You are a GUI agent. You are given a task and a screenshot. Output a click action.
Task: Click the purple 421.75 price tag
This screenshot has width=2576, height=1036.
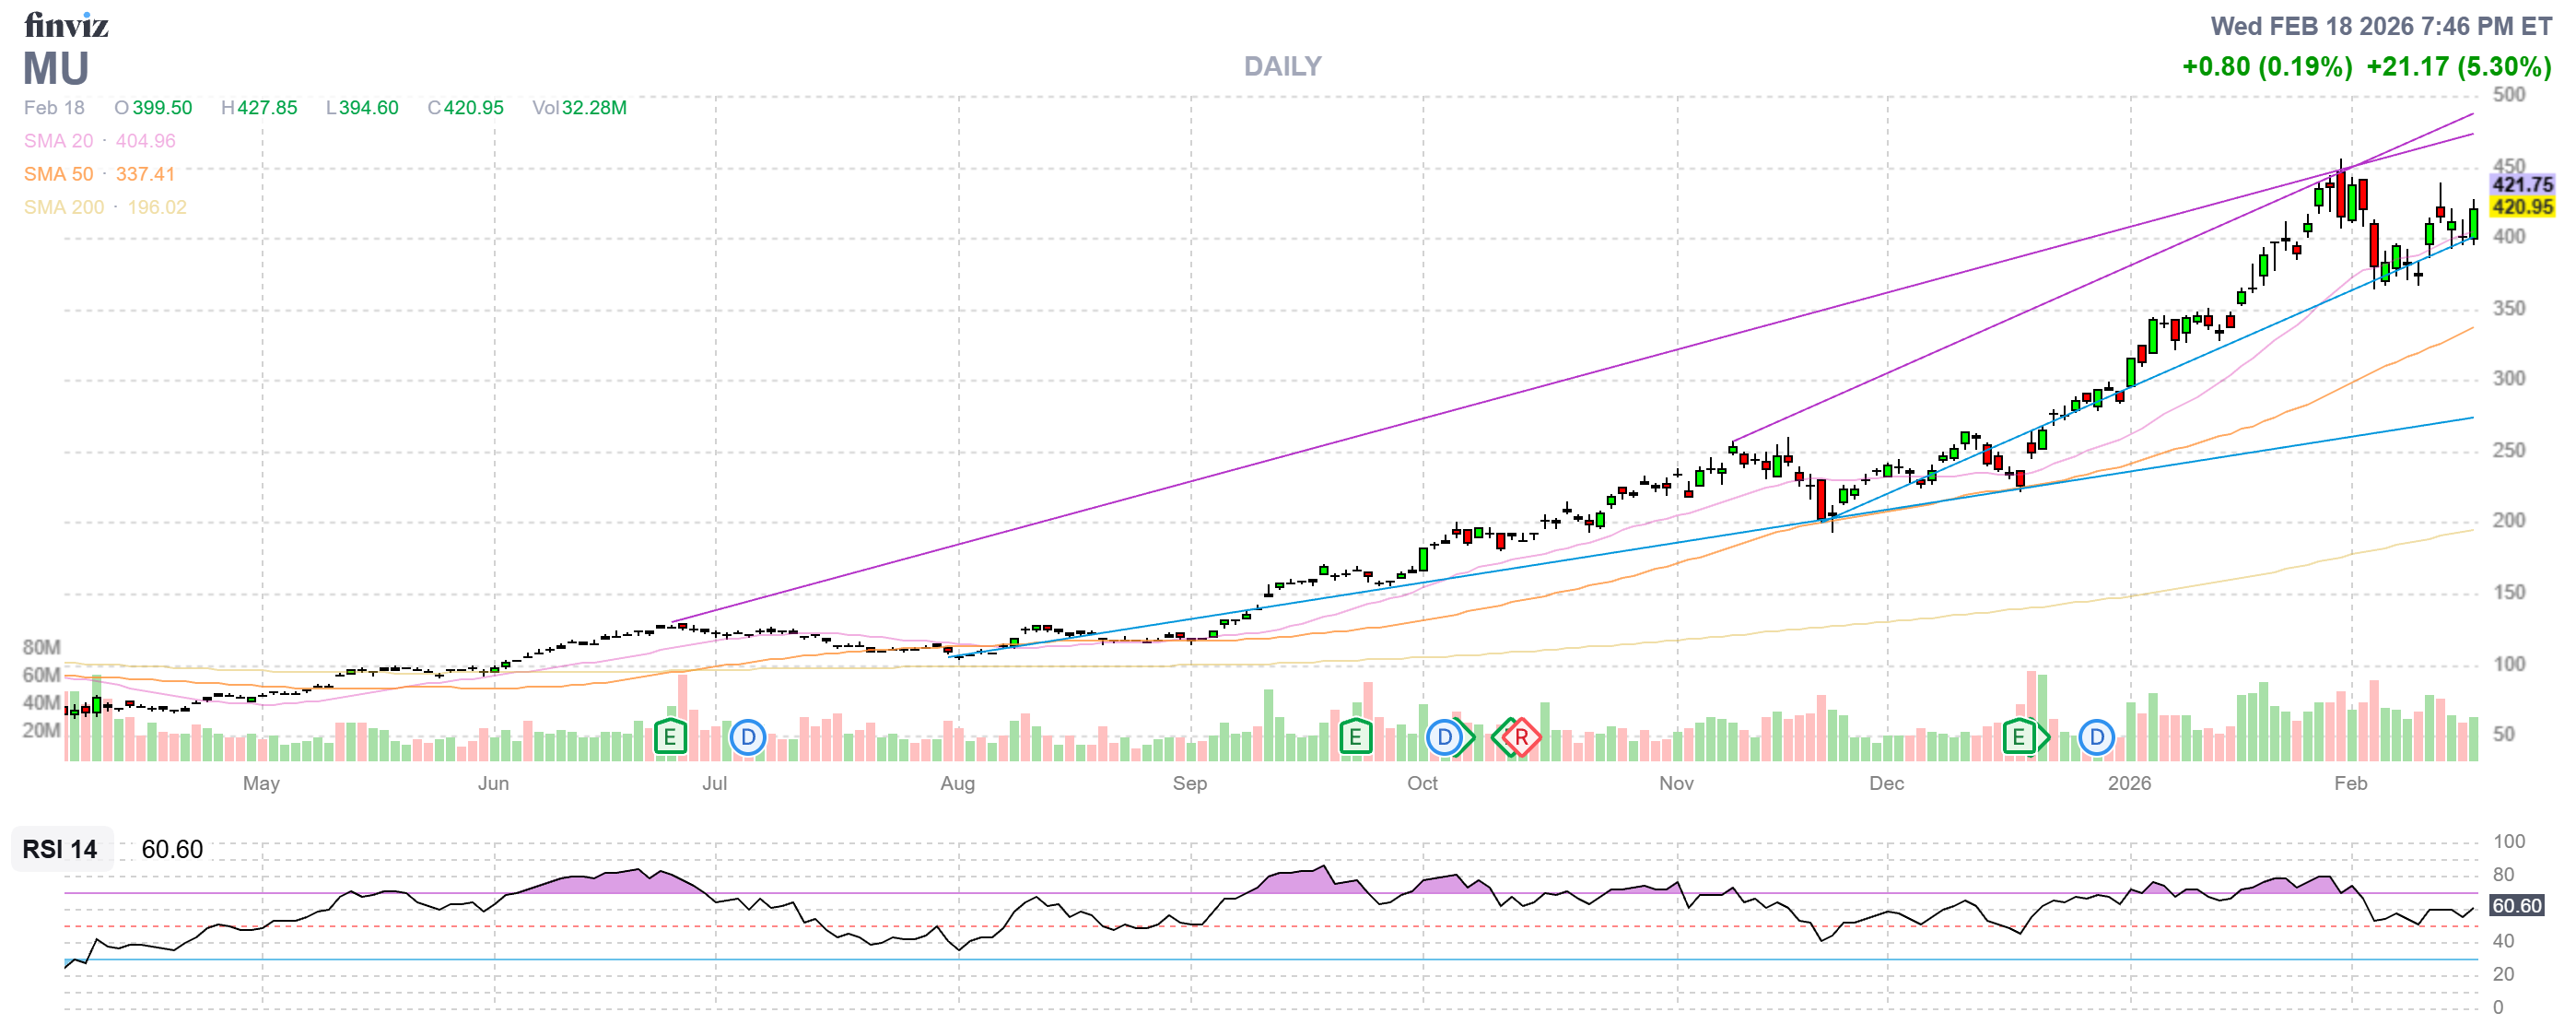[2521, 184]
